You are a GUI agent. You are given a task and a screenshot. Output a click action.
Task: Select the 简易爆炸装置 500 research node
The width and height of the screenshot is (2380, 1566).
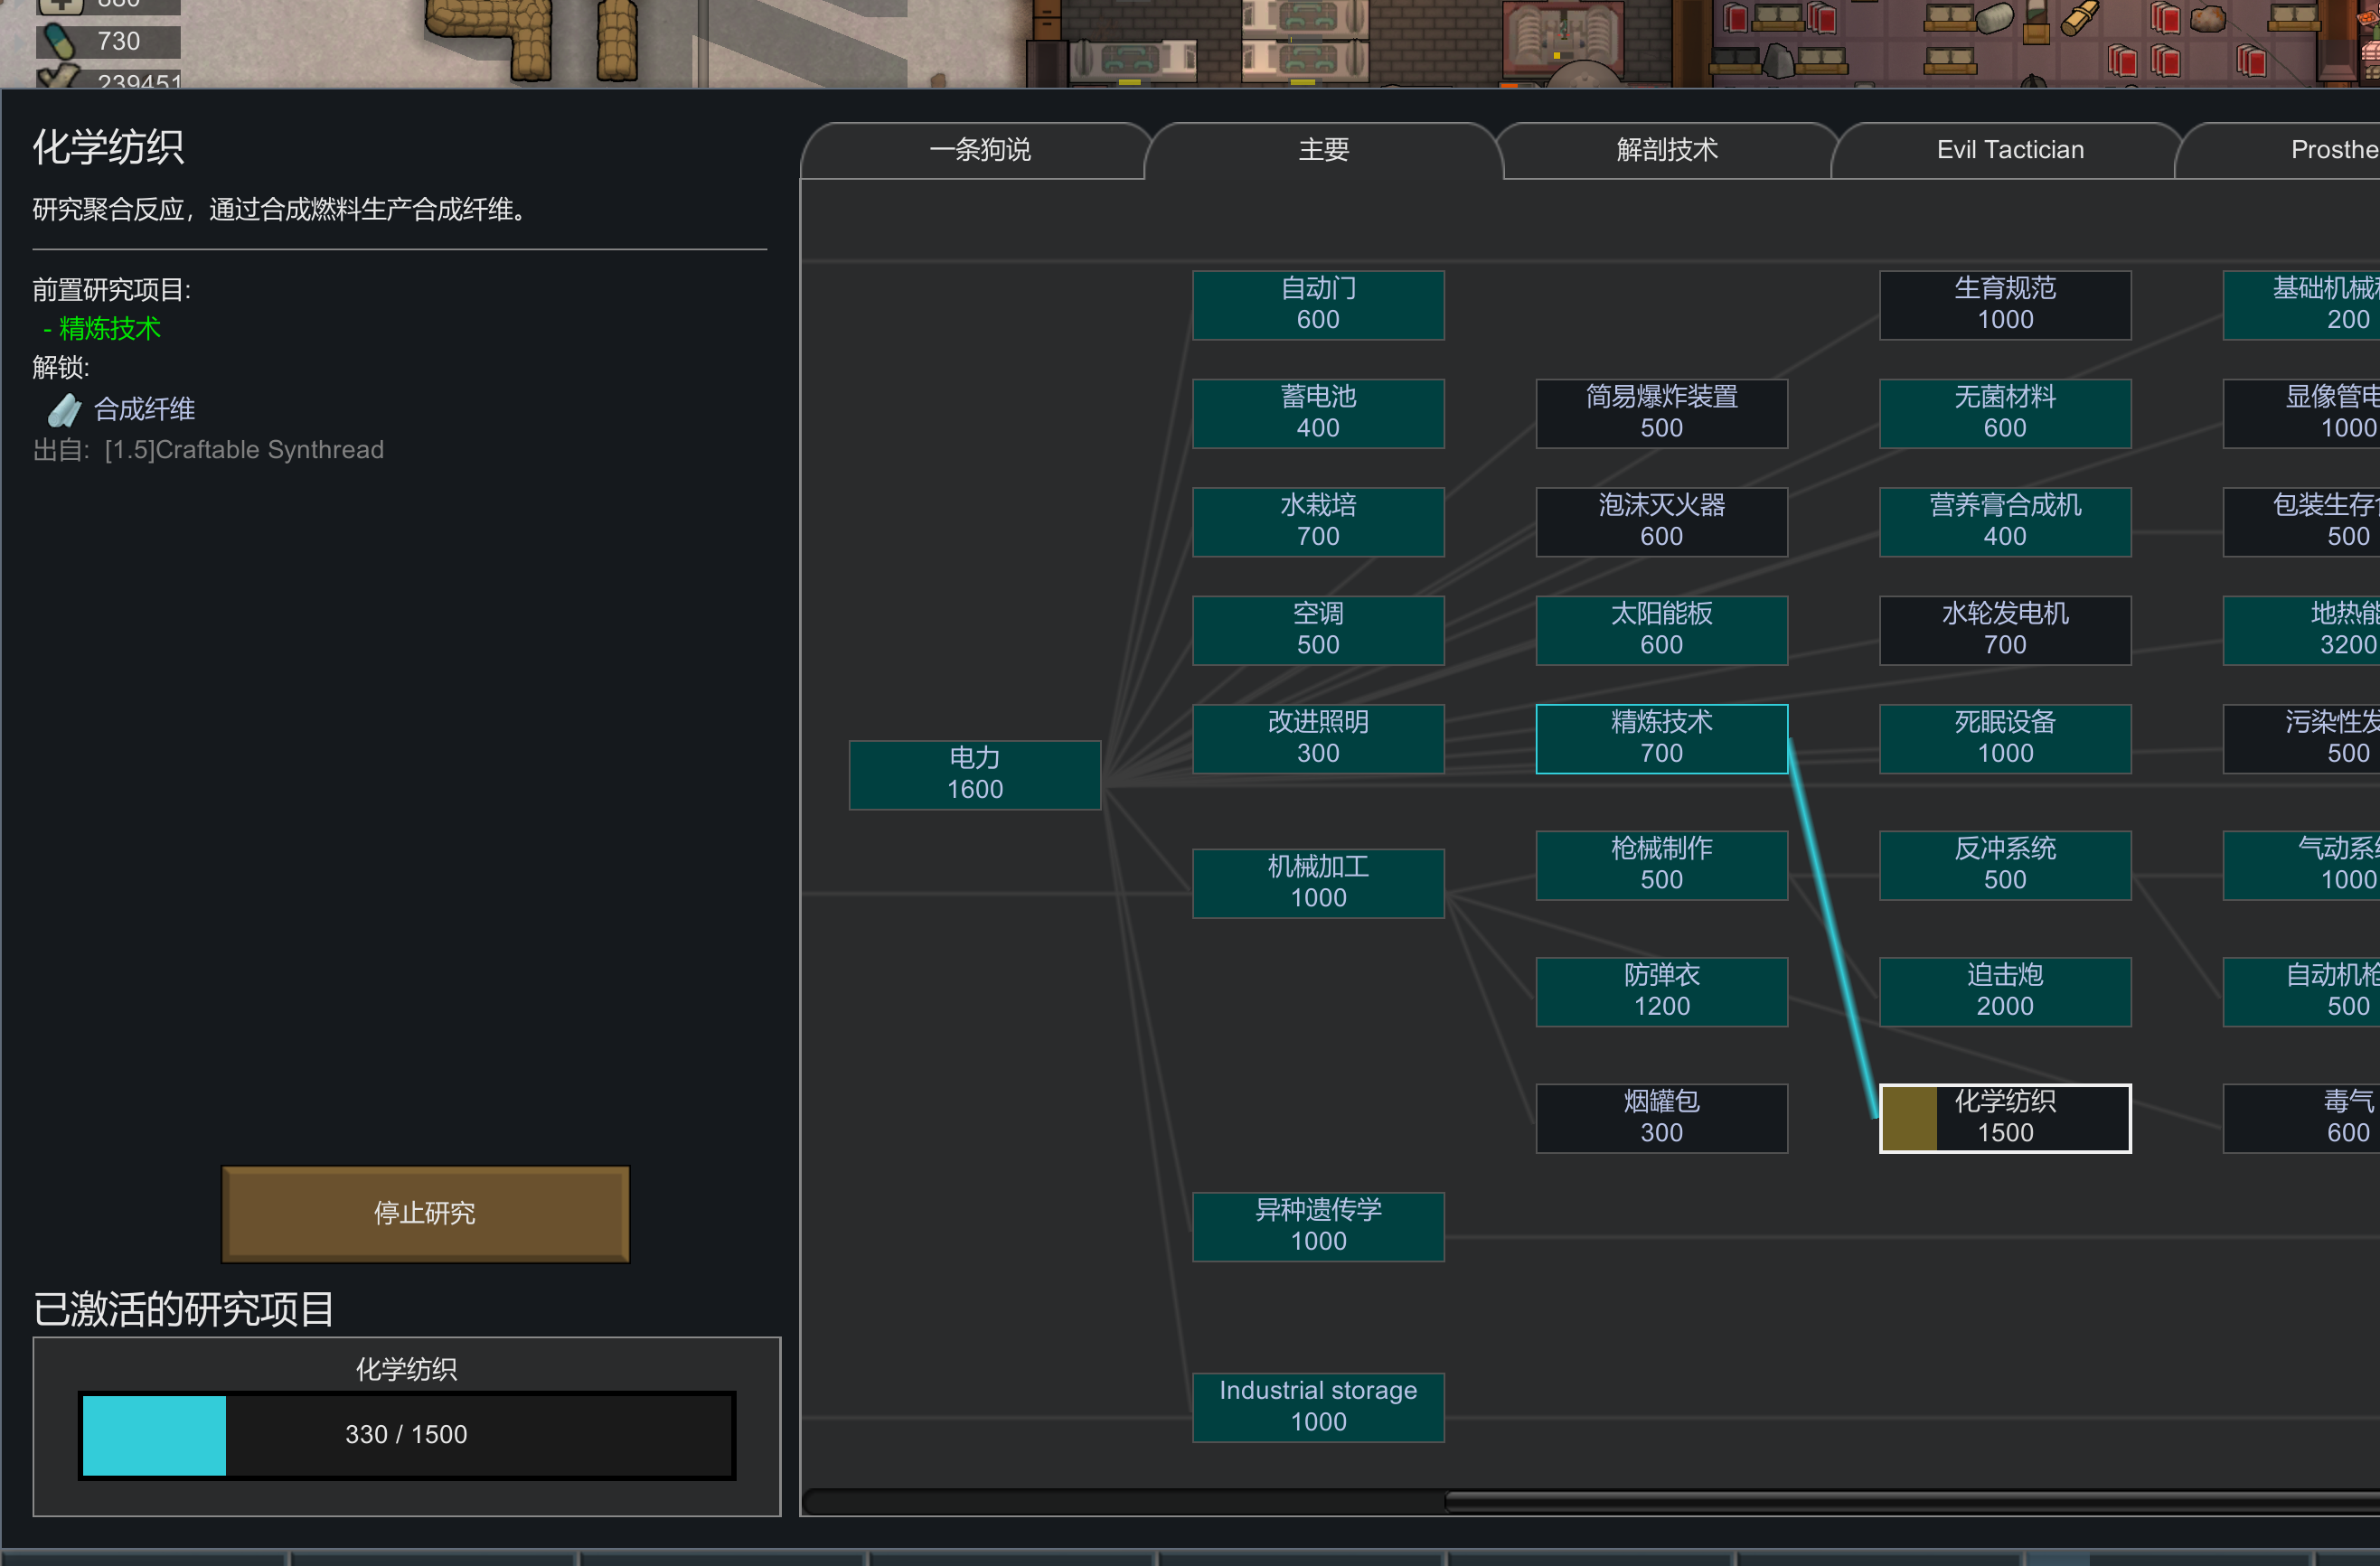(1662, 413)
